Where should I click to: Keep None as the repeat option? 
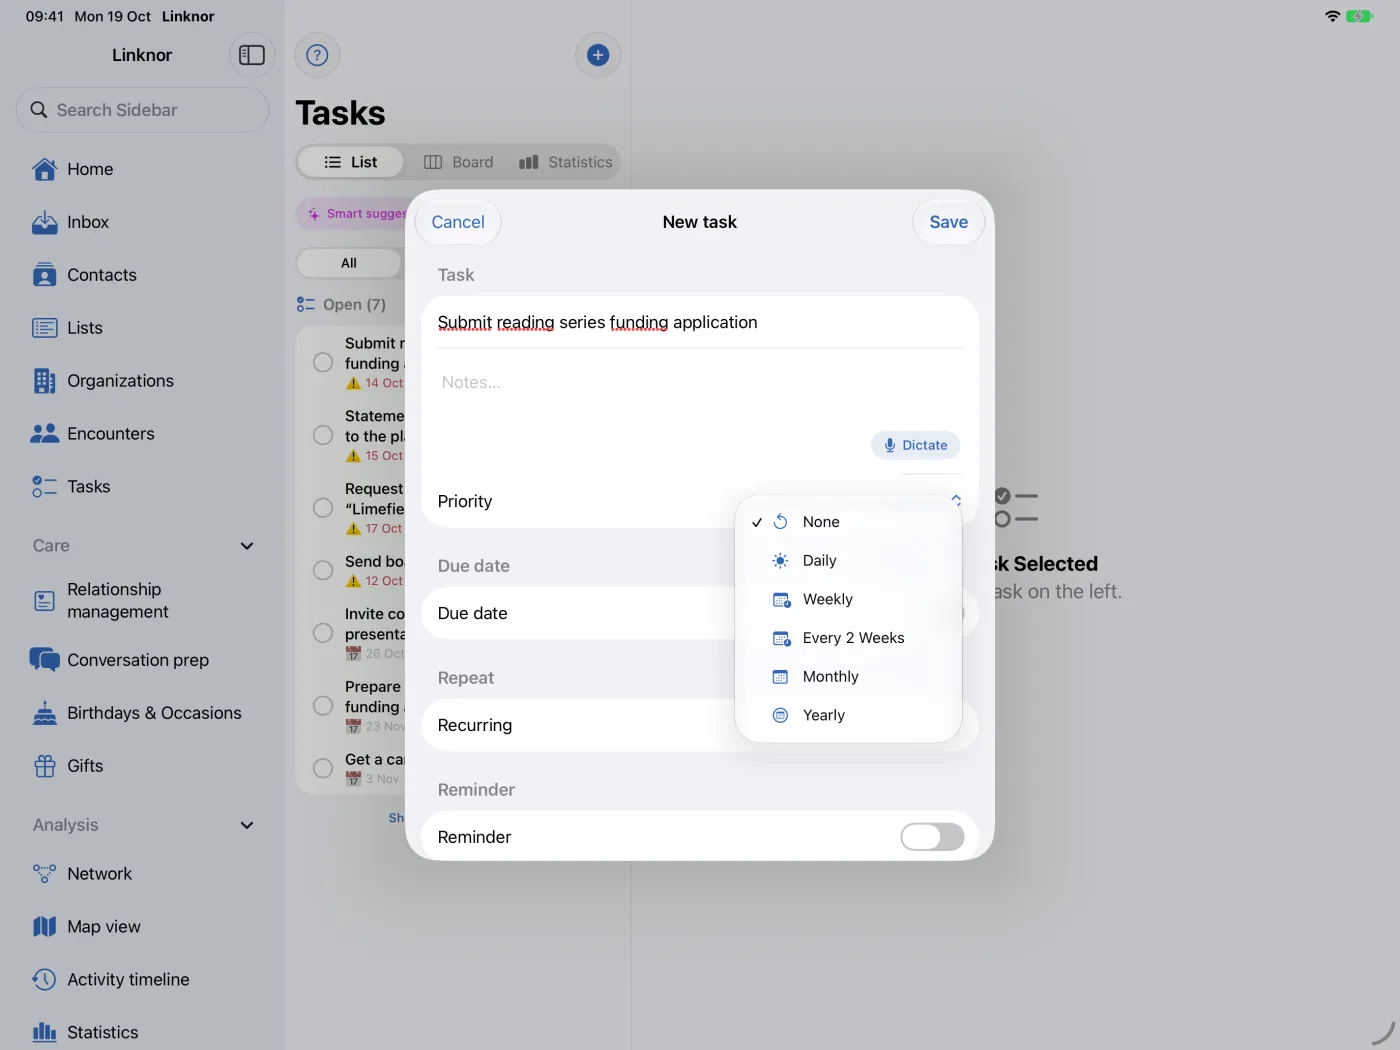click(848, 522)
